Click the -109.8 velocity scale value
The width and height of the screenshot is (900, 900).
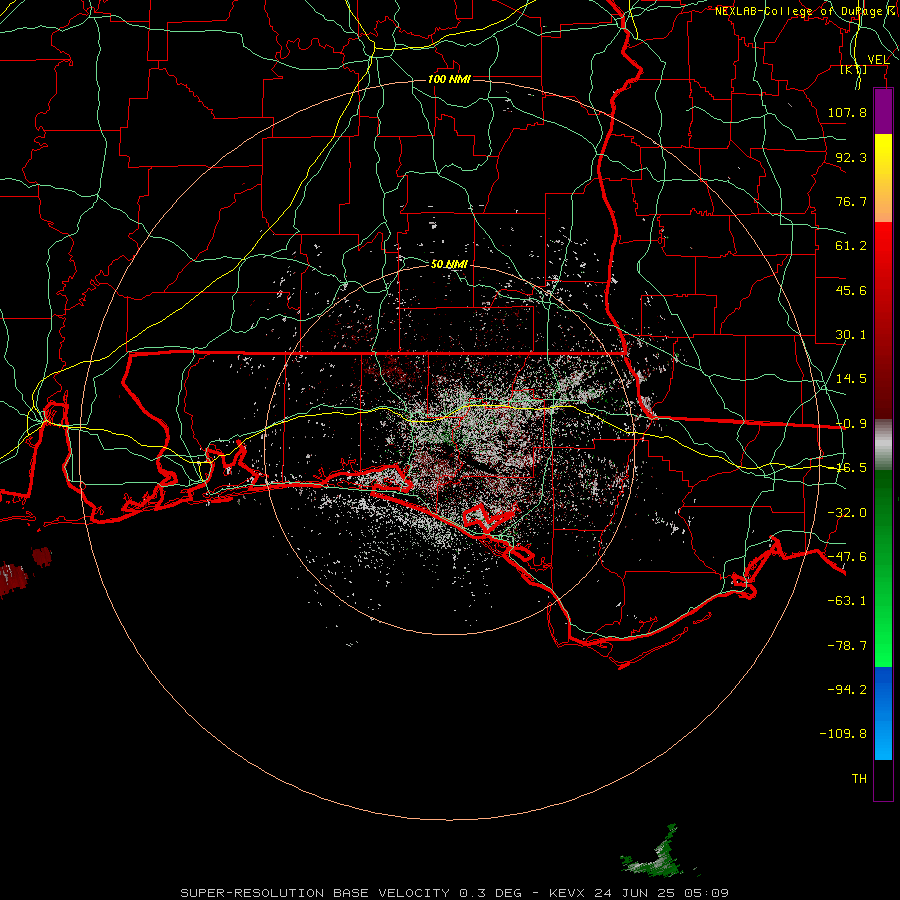click(843, 734)
